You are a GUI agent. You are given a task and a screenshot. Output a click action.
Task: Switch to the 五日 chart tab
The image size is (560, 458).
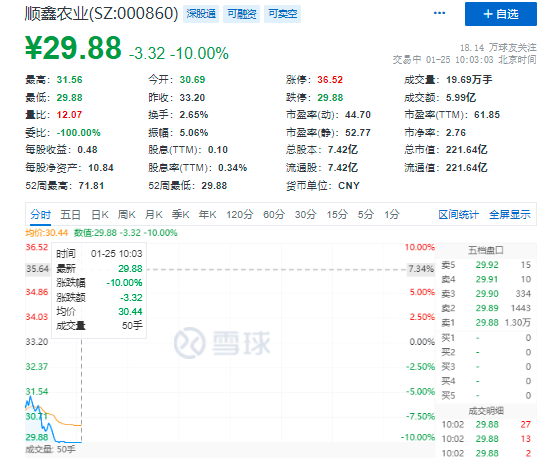pyautogui.click(x=70, y=214)
